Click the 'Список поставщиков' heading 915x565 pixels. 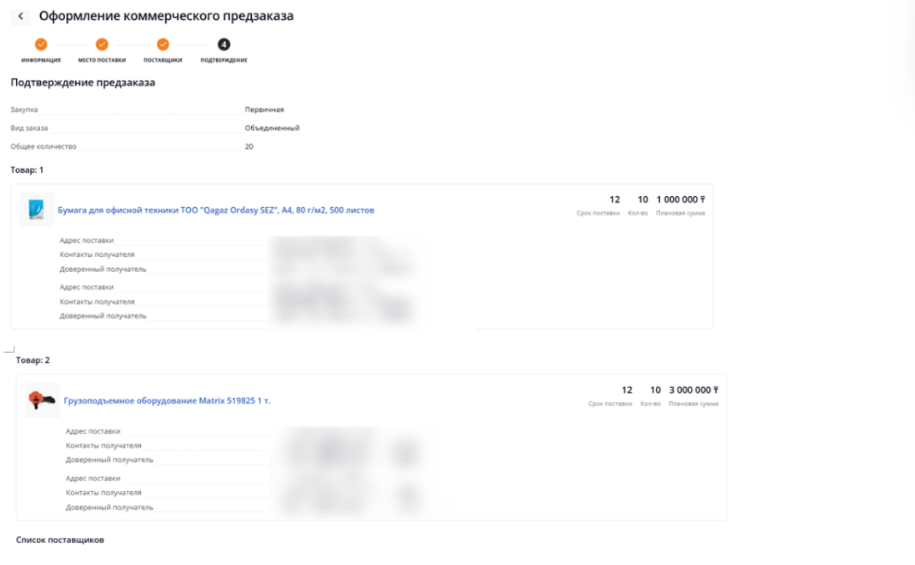coord(60,540)
